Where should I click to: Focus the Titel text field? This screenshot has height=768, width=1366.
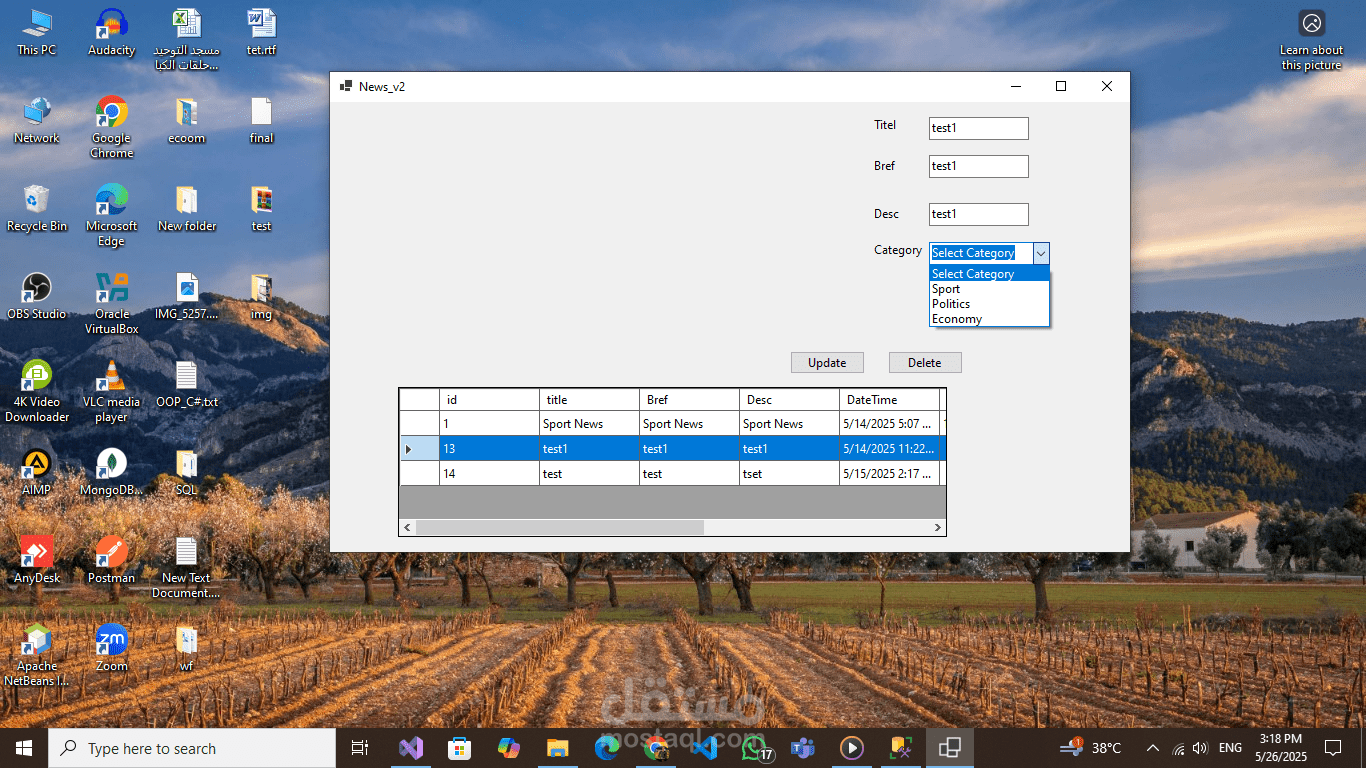(x=978, y=128)
